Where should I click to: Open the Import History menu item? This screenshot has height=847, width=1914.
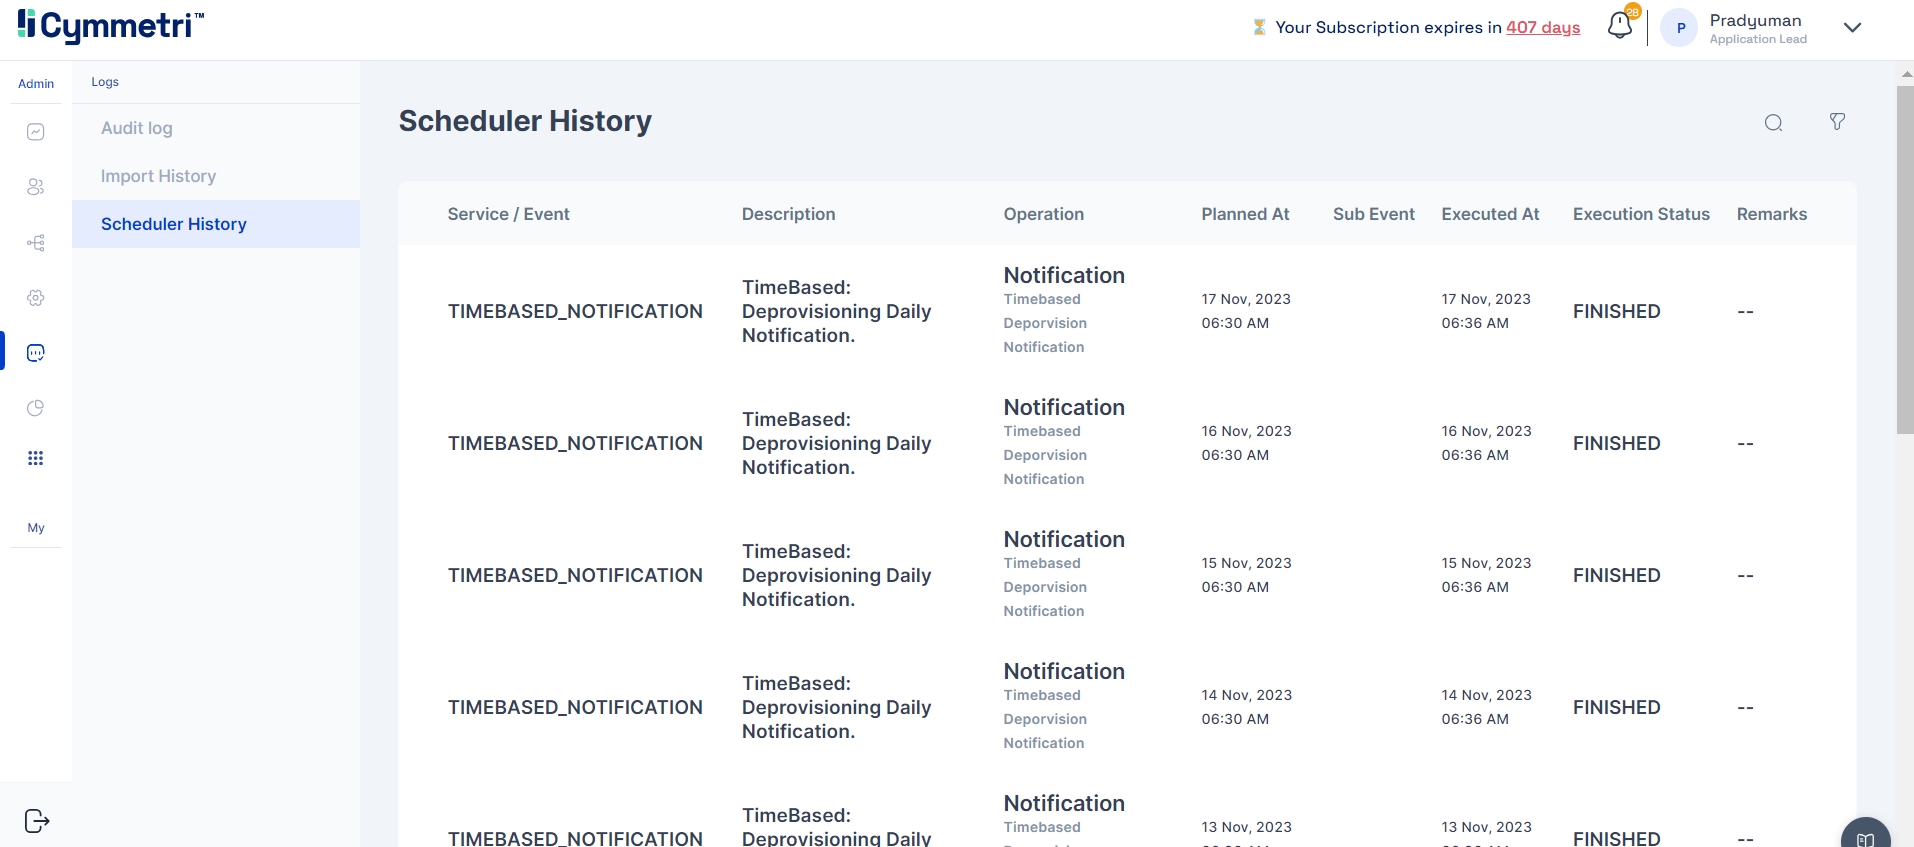(158, 176)
